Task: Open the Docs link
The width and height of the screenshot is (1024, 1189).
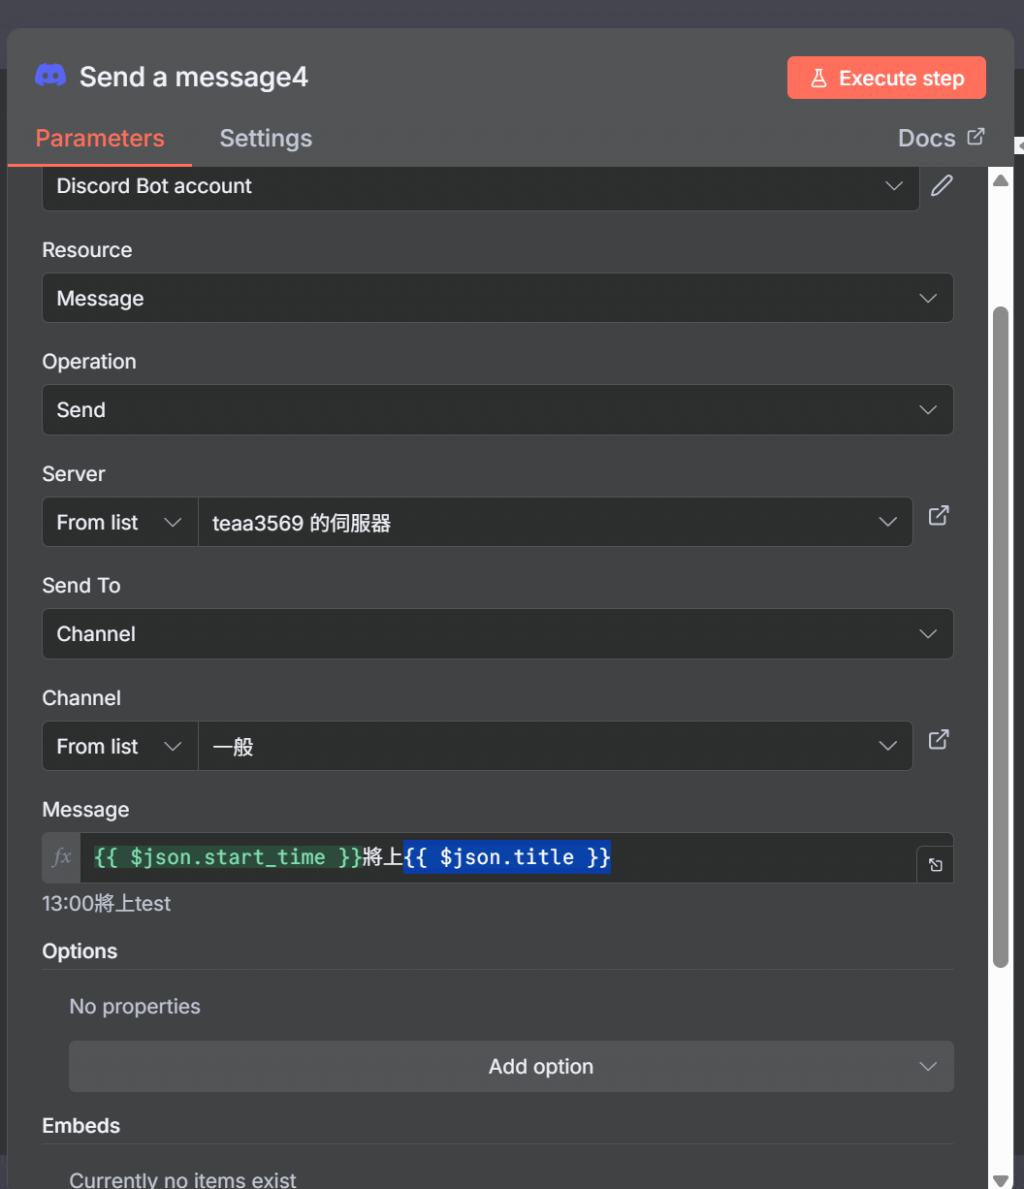Action: 941,138
